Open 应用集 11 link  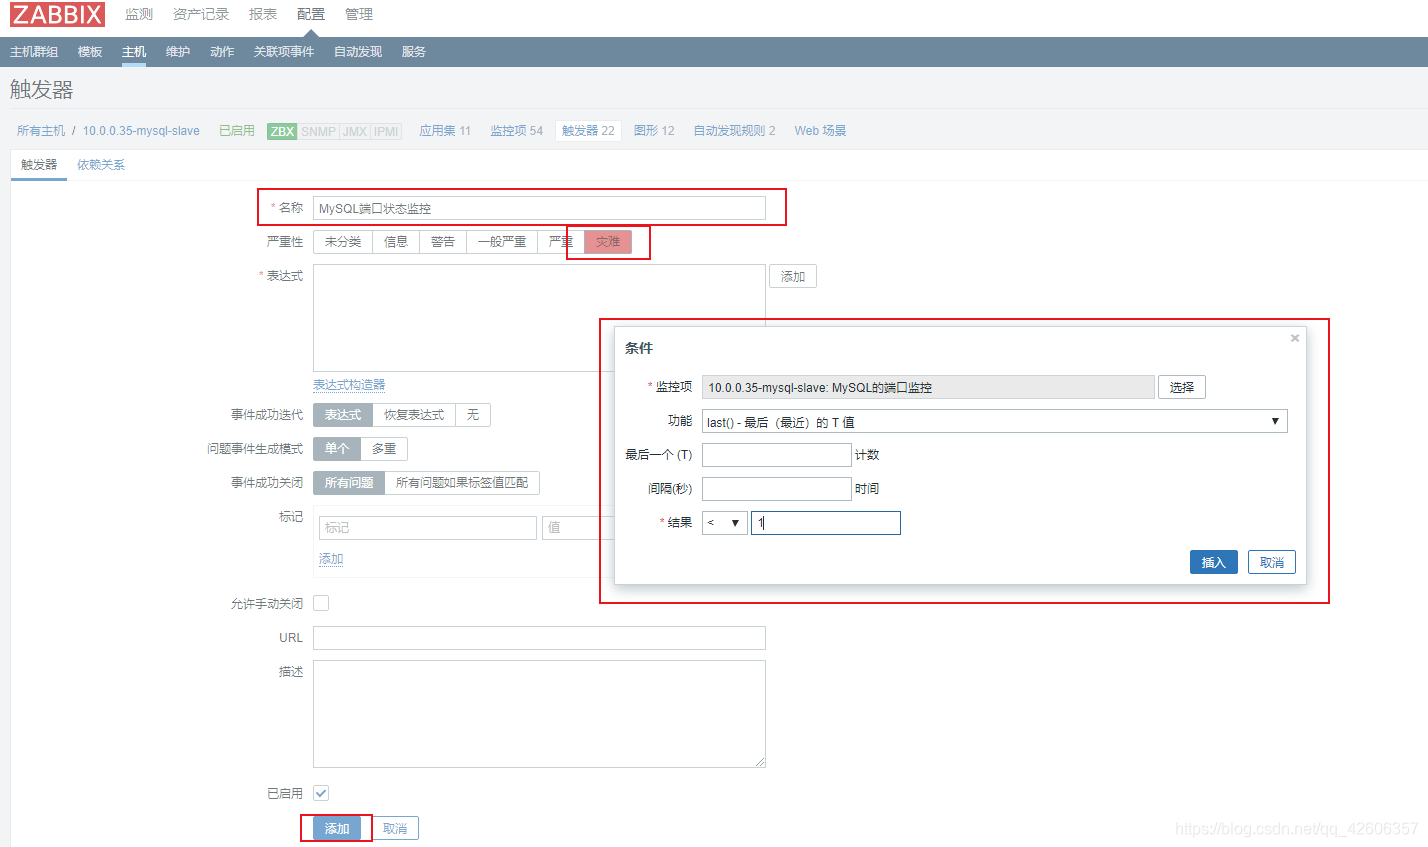click(x=445, y=131)
